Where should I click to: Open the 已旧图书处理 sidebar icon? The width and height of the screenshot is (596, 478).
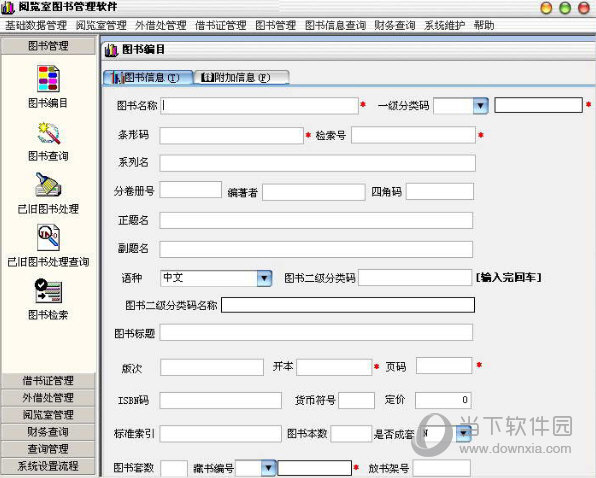click(x=48, y=185)
